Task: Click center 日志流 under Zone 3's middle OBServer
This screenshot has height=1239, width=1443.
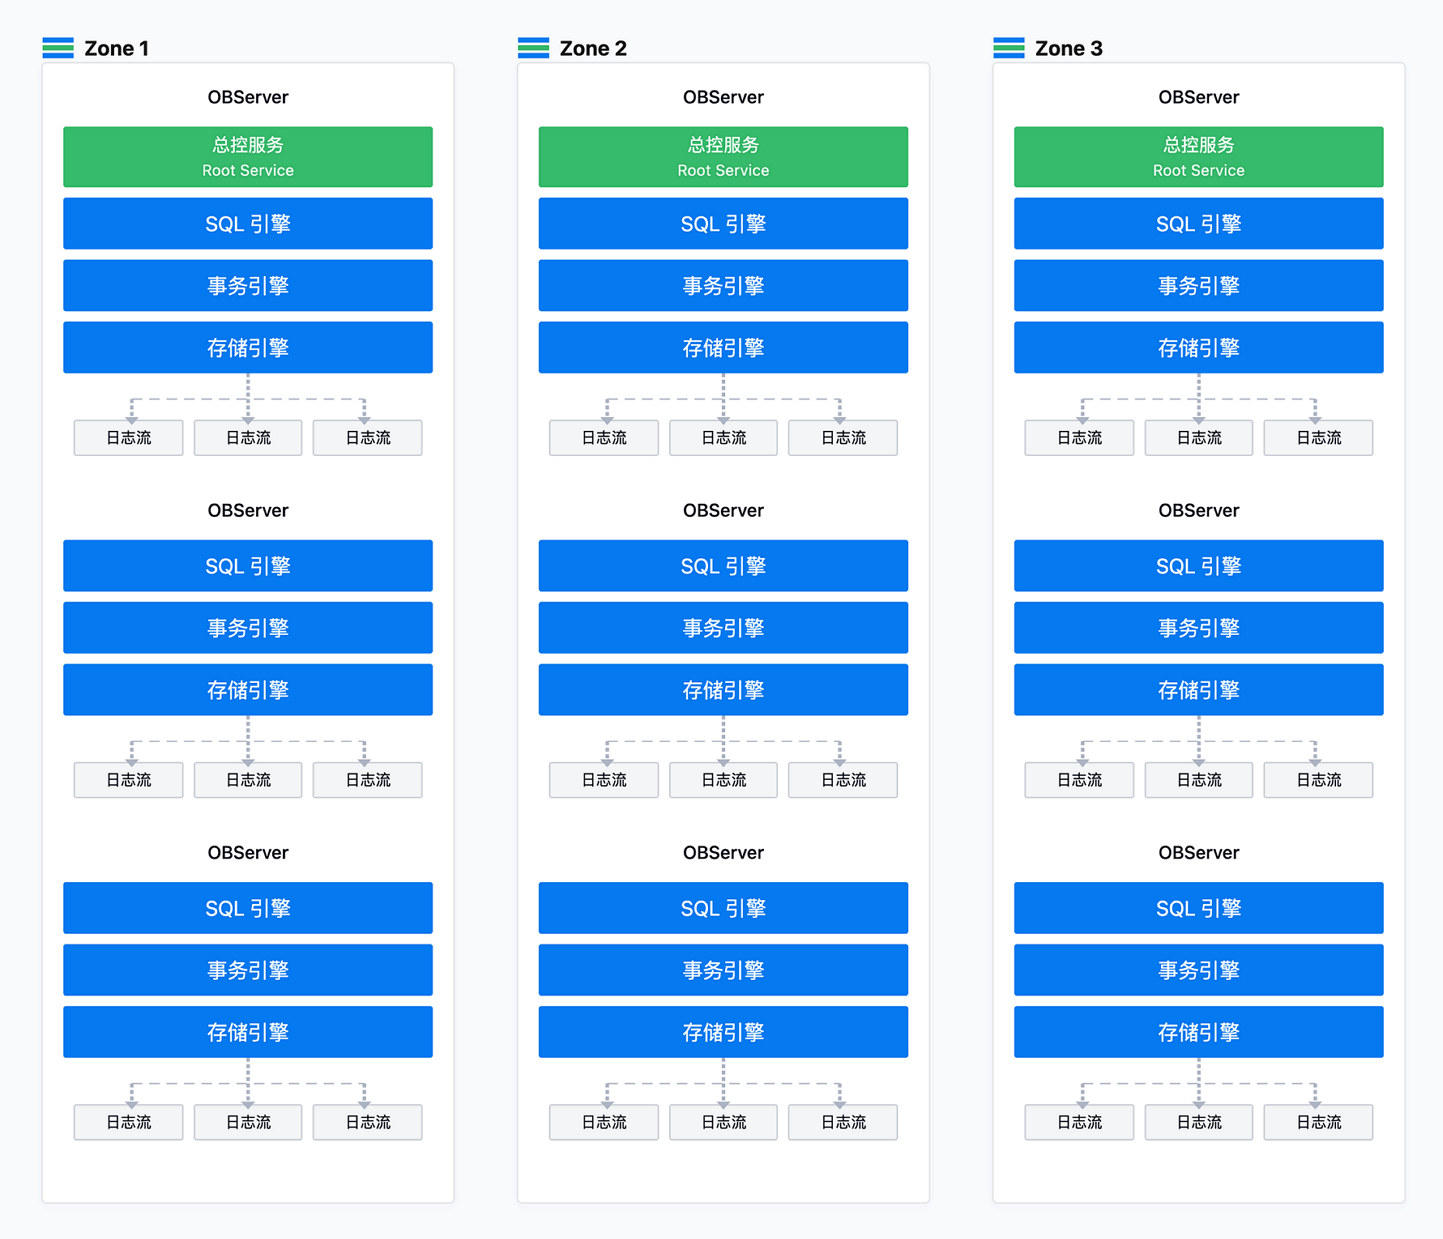Action: 1199,780
